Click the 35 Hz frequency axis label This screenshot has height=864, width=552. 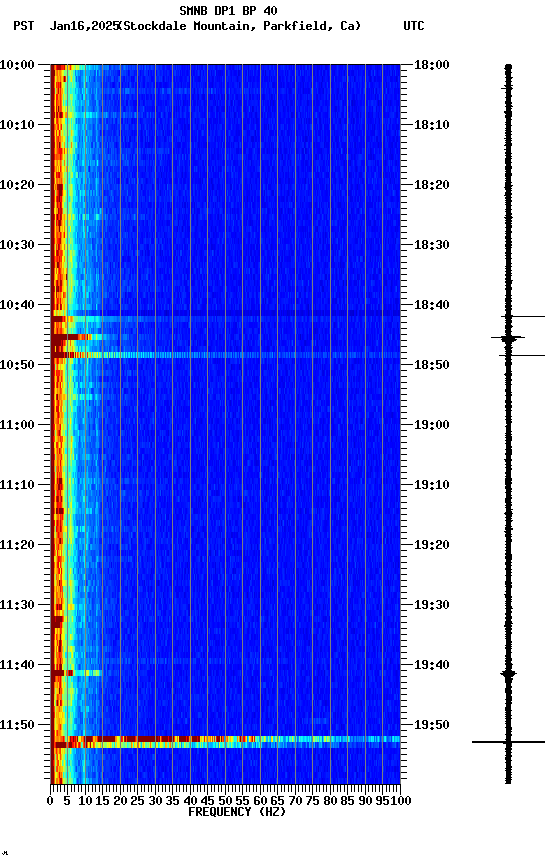[x=173, y=801]
